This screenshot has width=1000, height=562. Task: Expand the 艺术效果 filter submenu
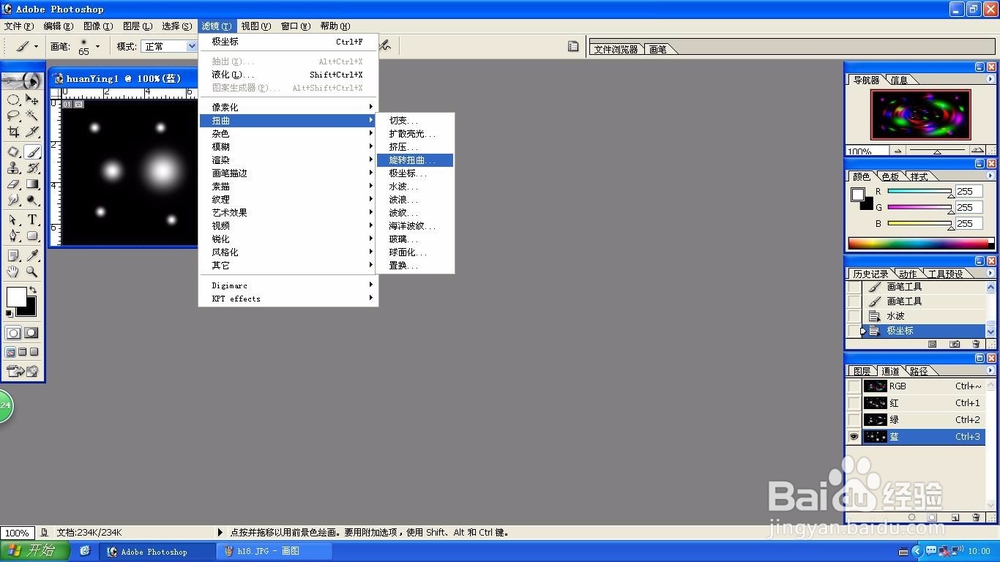(288, 212)
